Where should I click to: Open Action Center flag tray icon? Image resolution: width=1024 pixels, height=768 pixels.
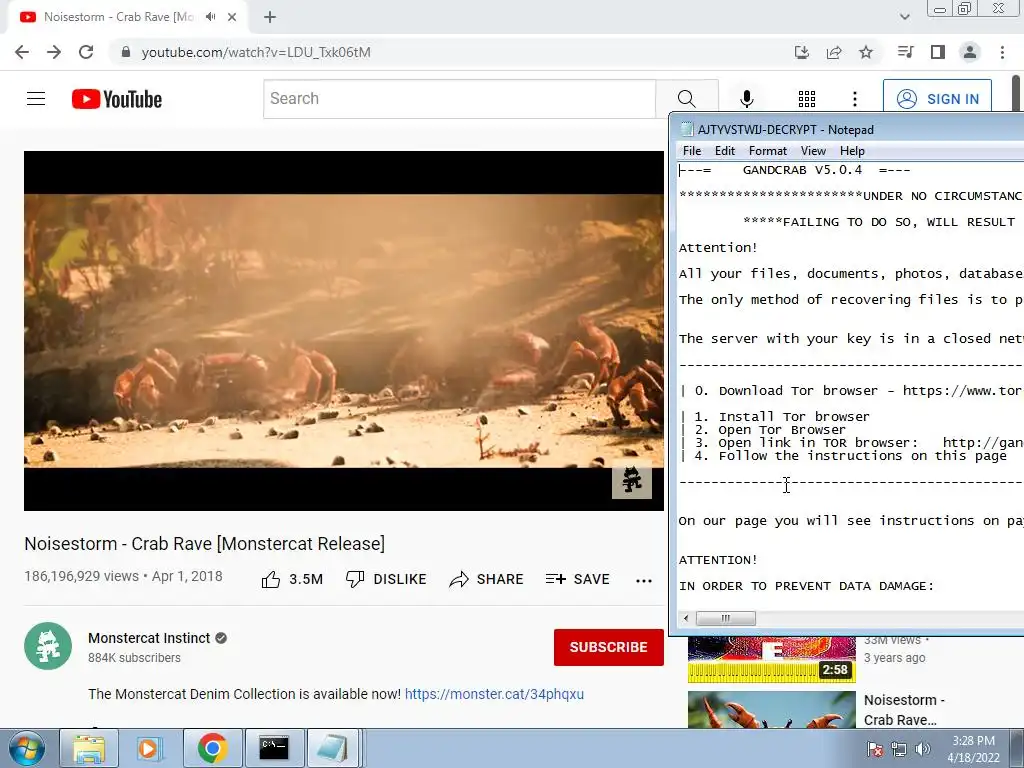(x=875, y=749)
